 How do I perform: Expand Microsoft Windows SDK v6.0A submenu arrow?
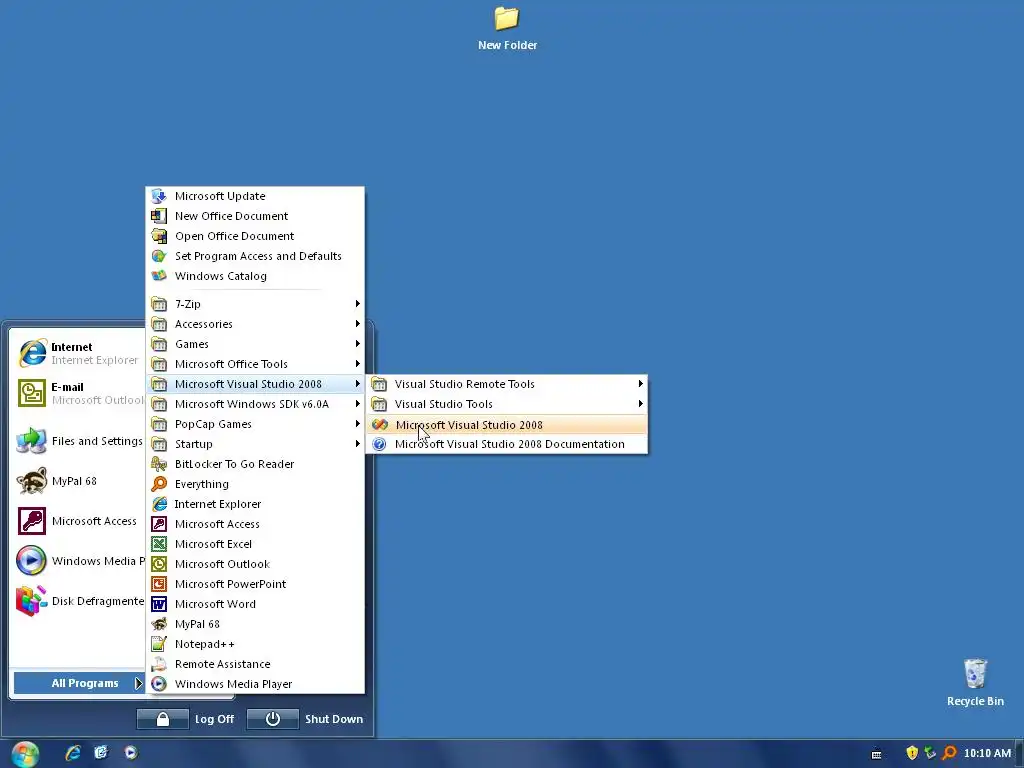pos(357,404)
